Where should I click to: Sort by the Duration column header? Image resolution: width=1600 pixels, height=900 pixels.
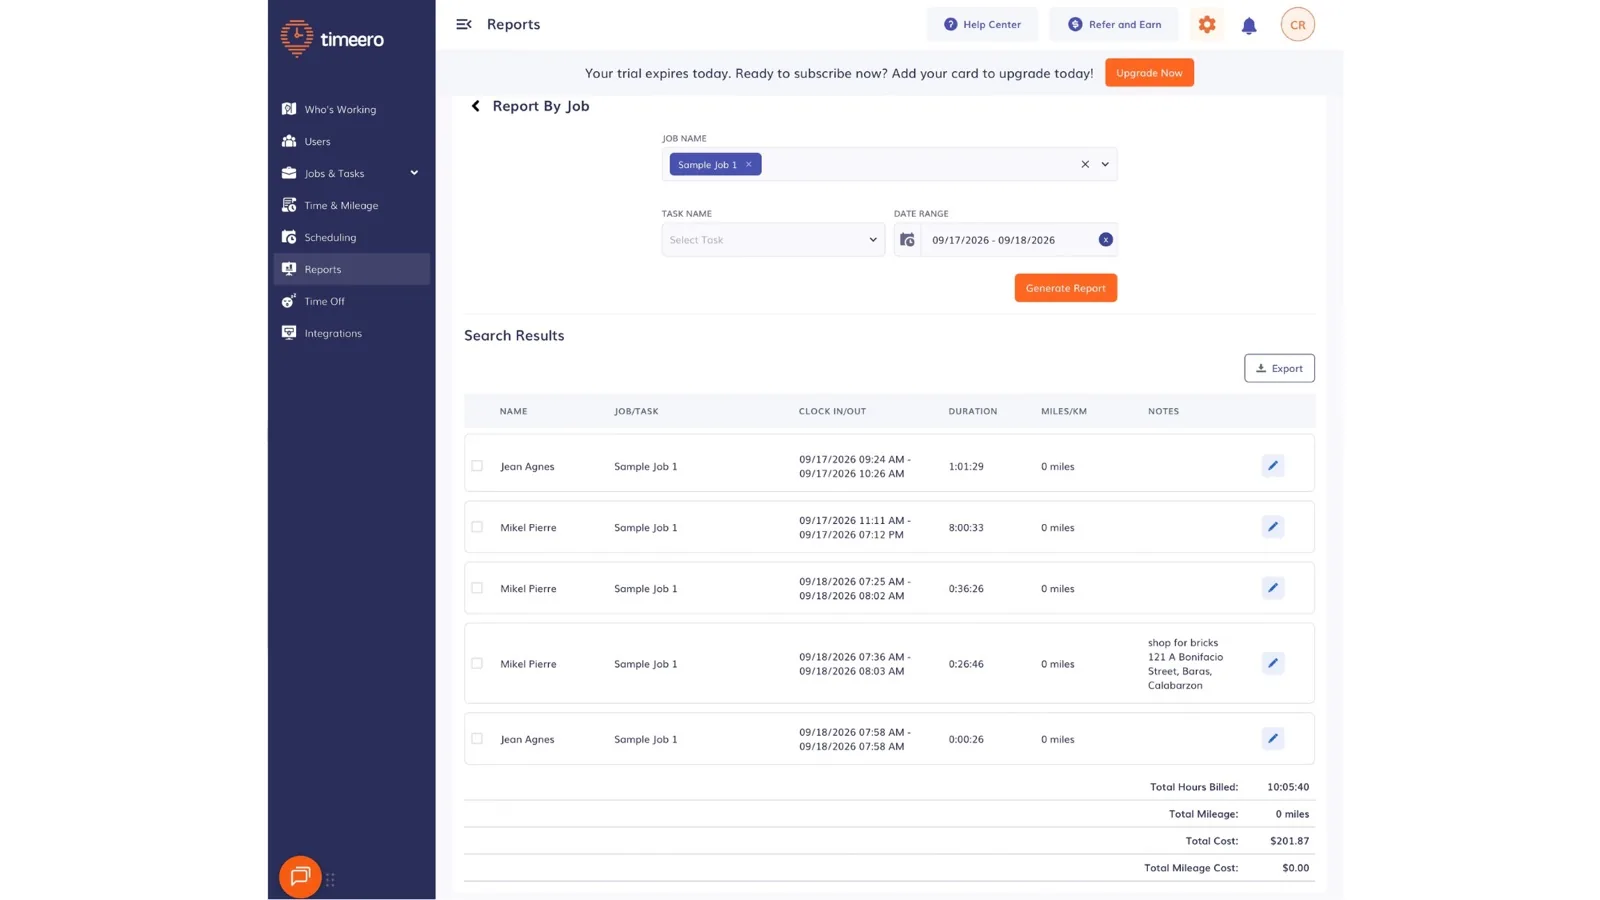pyautogui.click(x=972, y=411)
